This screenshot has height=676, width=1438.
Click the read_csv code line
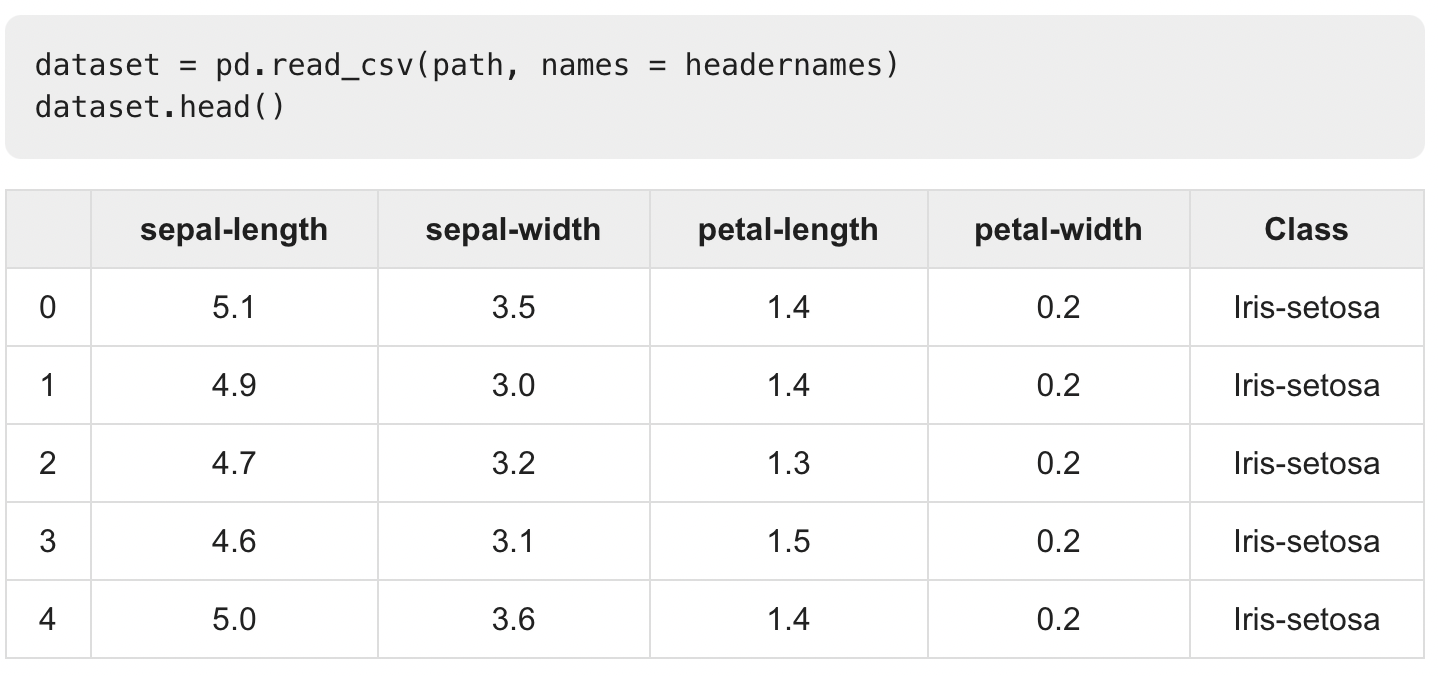point(466,66)
